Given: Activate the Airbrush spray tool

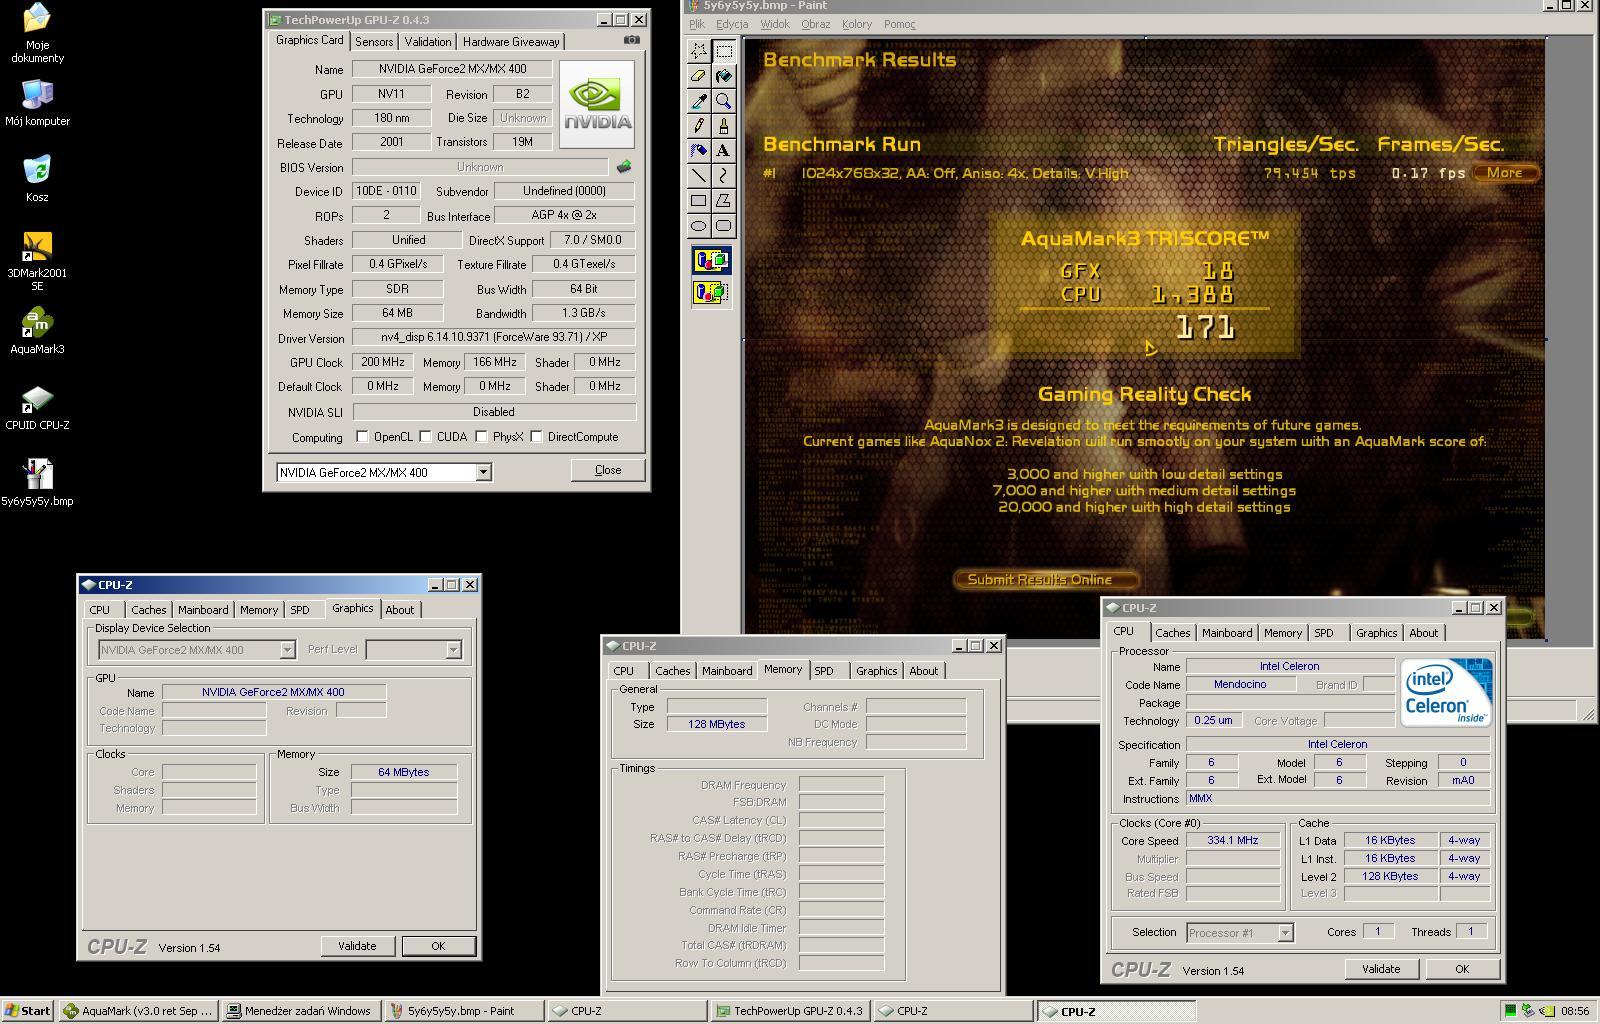Looking at the screenshot, I should (x=699, y=151).
